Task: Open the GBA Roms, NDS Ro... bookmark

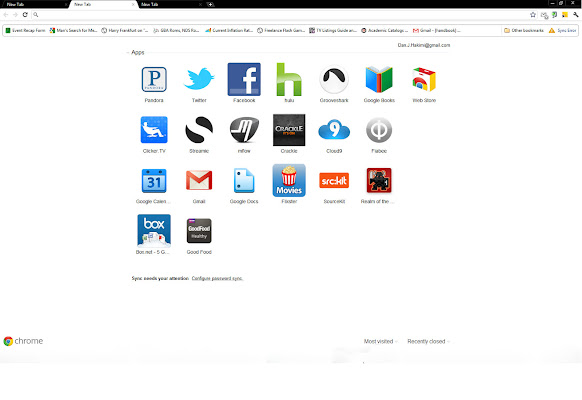Action: (x=176, y=30)
